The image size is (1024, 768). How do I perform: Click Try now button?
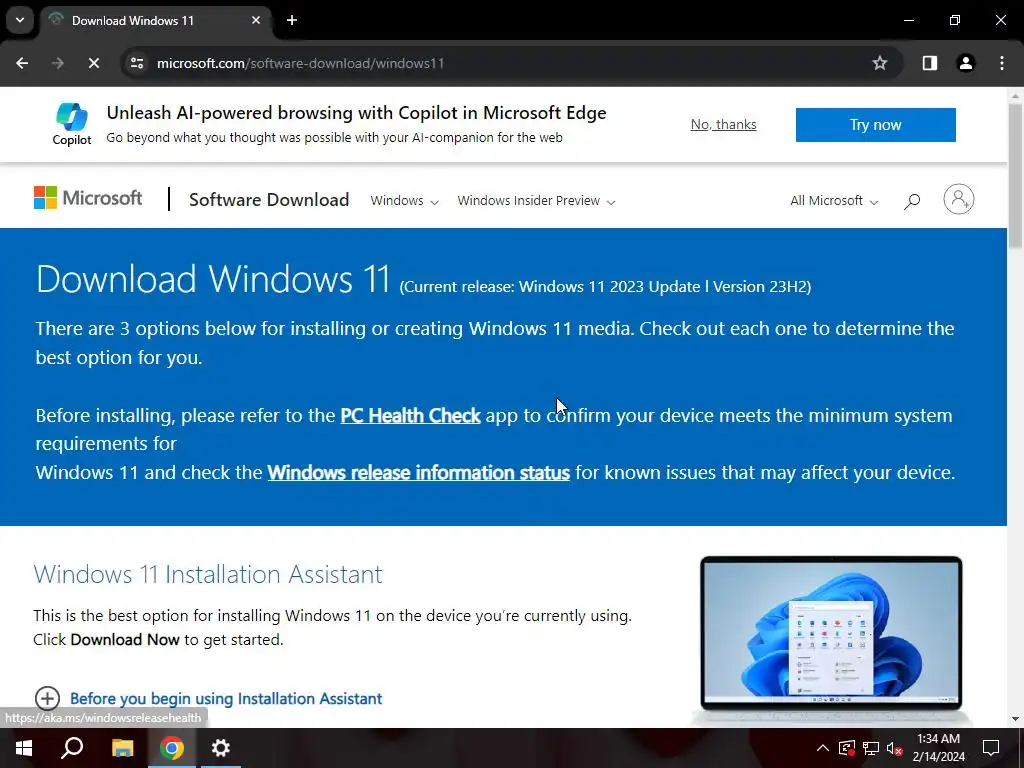pyautogui.click(x=876, y=125)
